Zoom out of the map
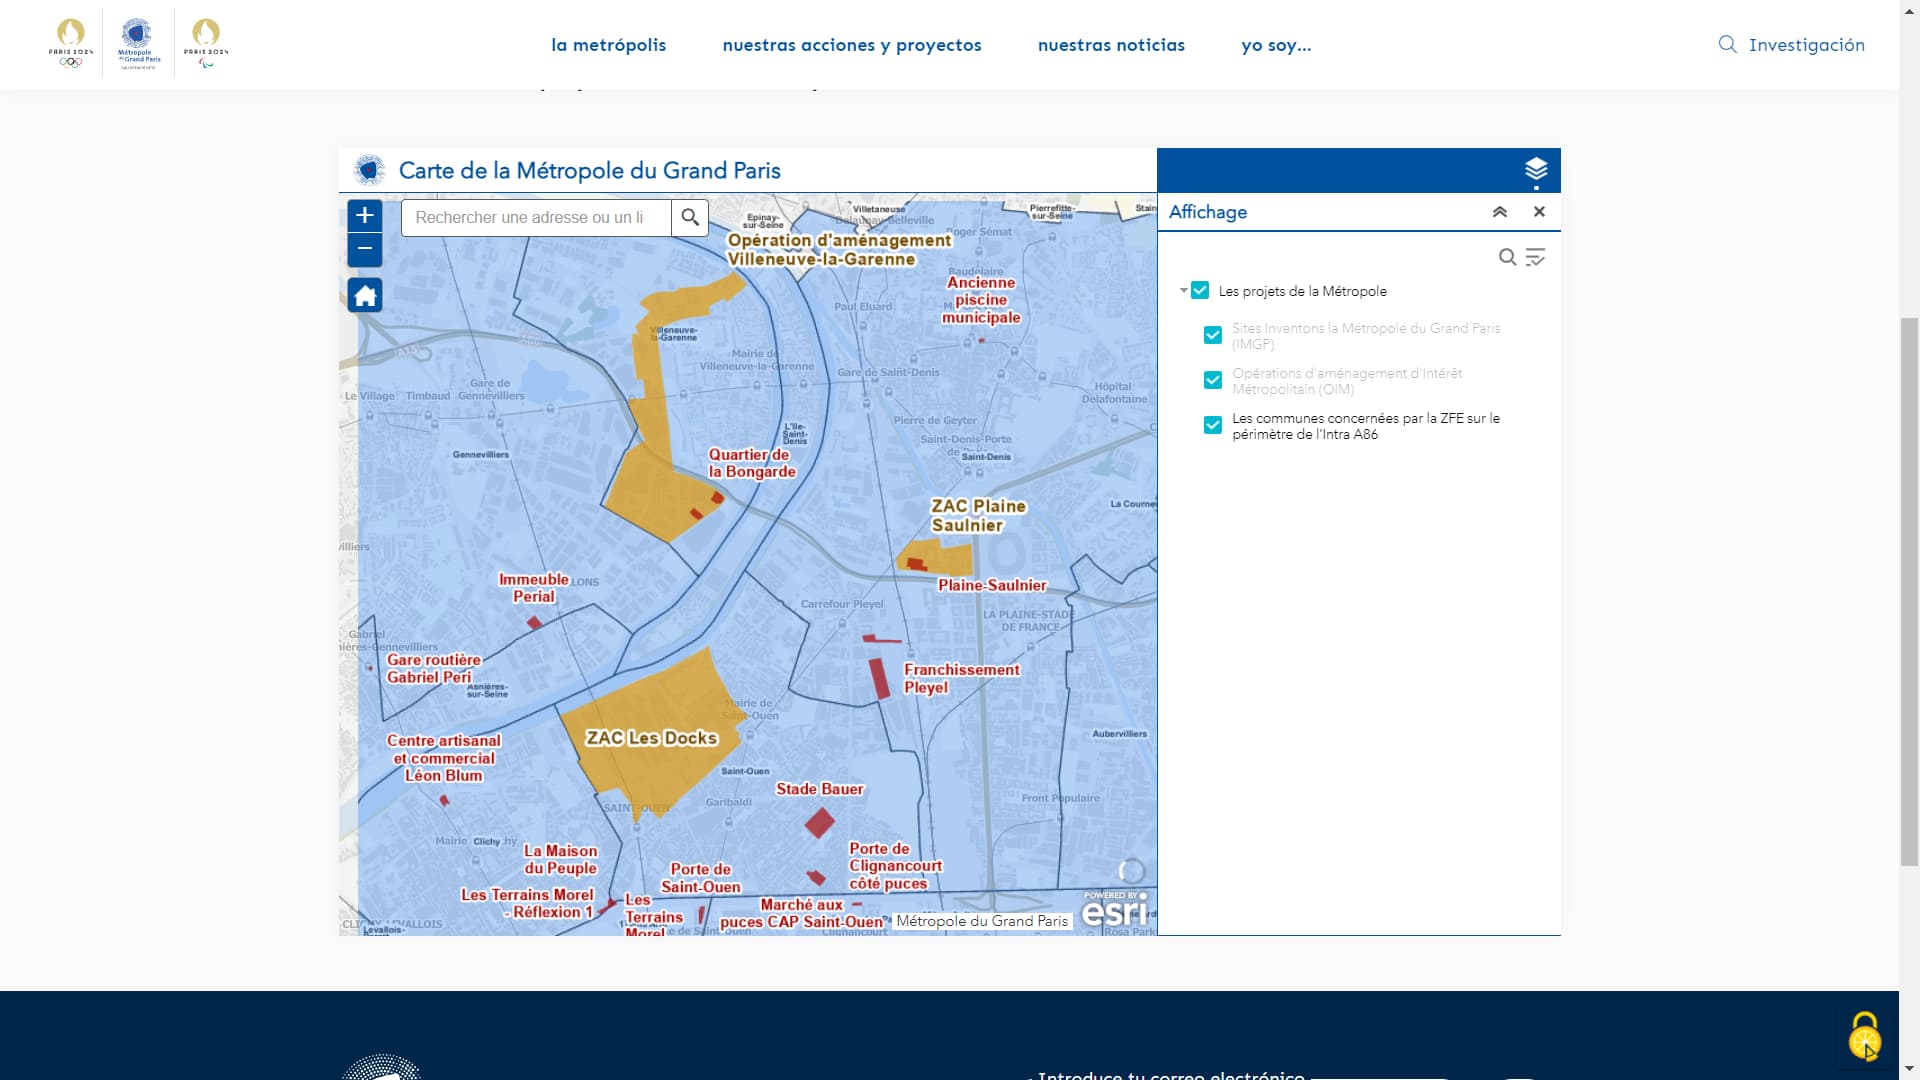 tap(365, 249)
